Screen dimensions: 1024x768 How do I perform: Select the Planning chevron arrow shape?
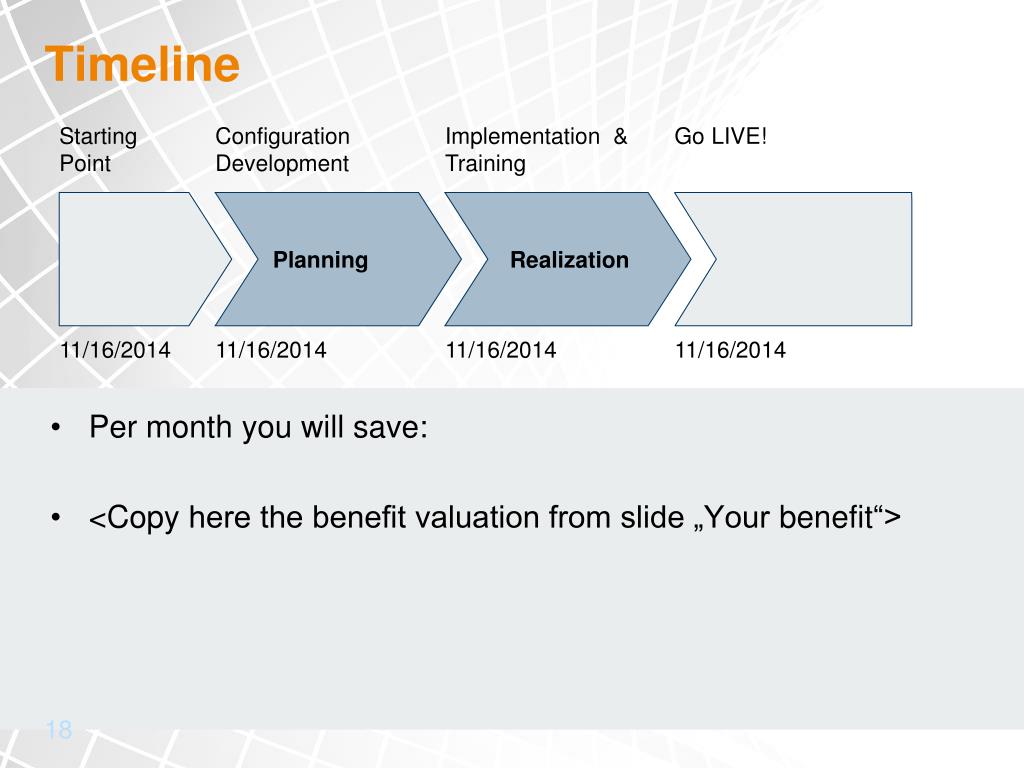(338, 259)
